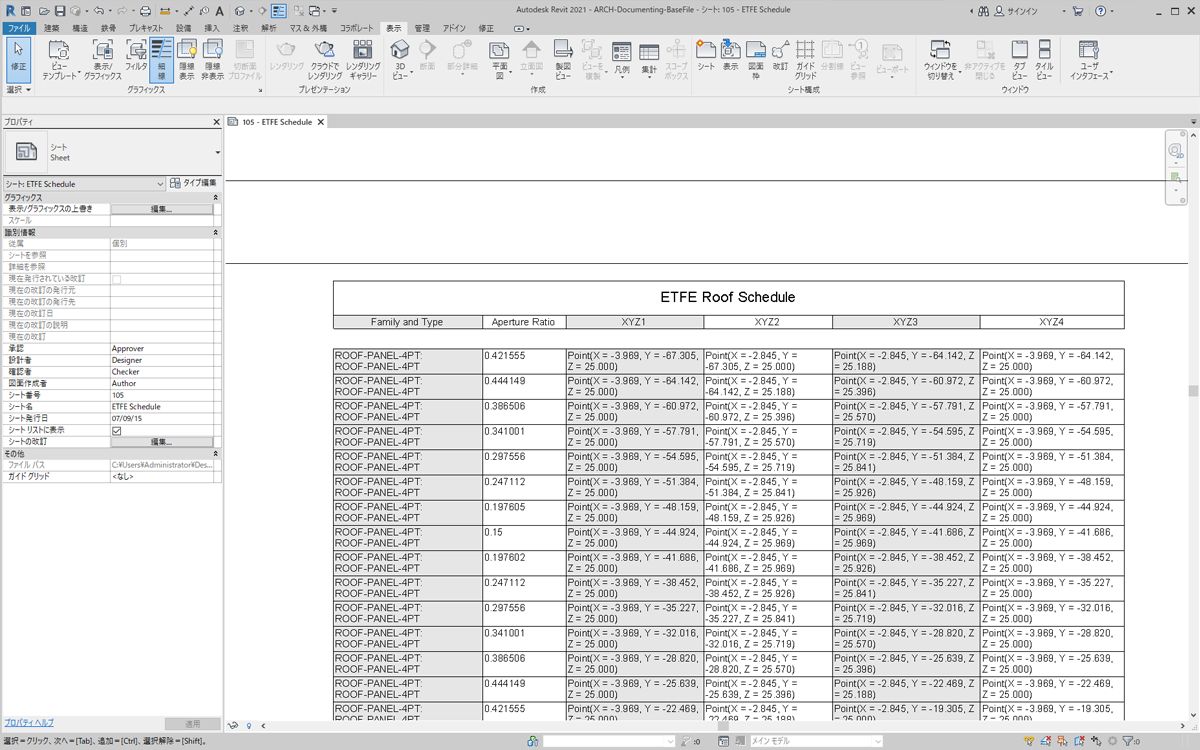
Task: Click タイプ編集 (Edit Type) button
Action: (x=193, y=183)
